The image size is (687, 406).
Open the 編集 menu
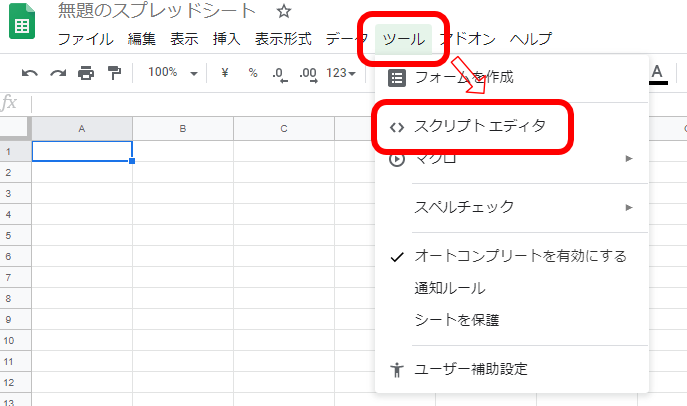(142, 39)
